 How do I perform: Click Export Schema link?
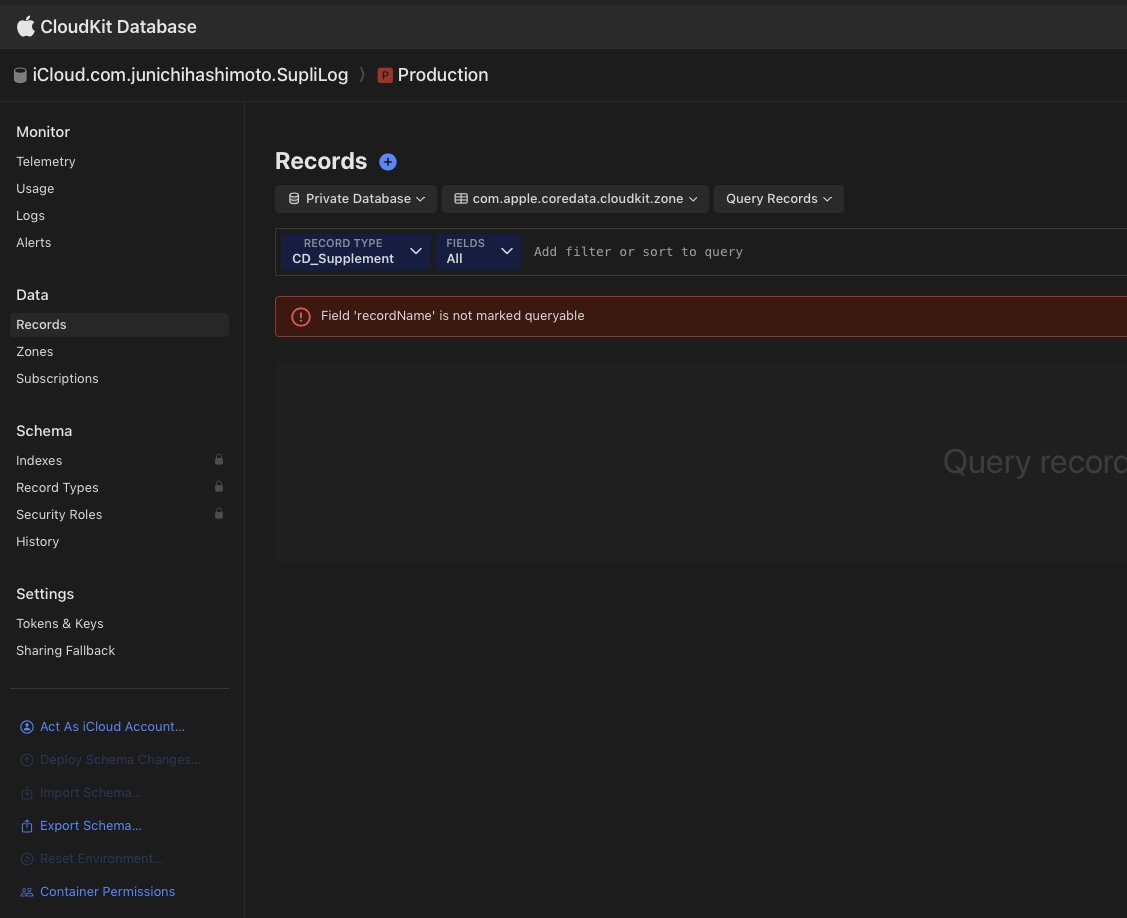pos(91,826)
